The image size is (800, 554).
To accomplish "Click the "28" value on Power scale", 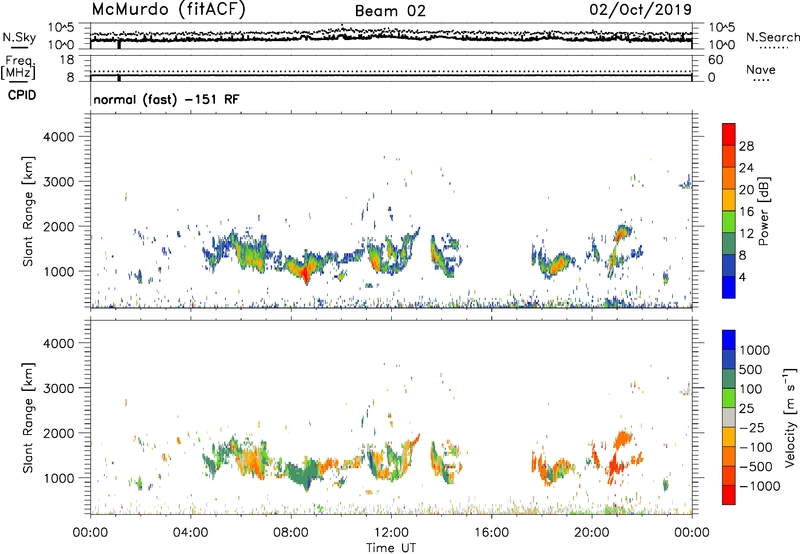I will tap(746, 146).
